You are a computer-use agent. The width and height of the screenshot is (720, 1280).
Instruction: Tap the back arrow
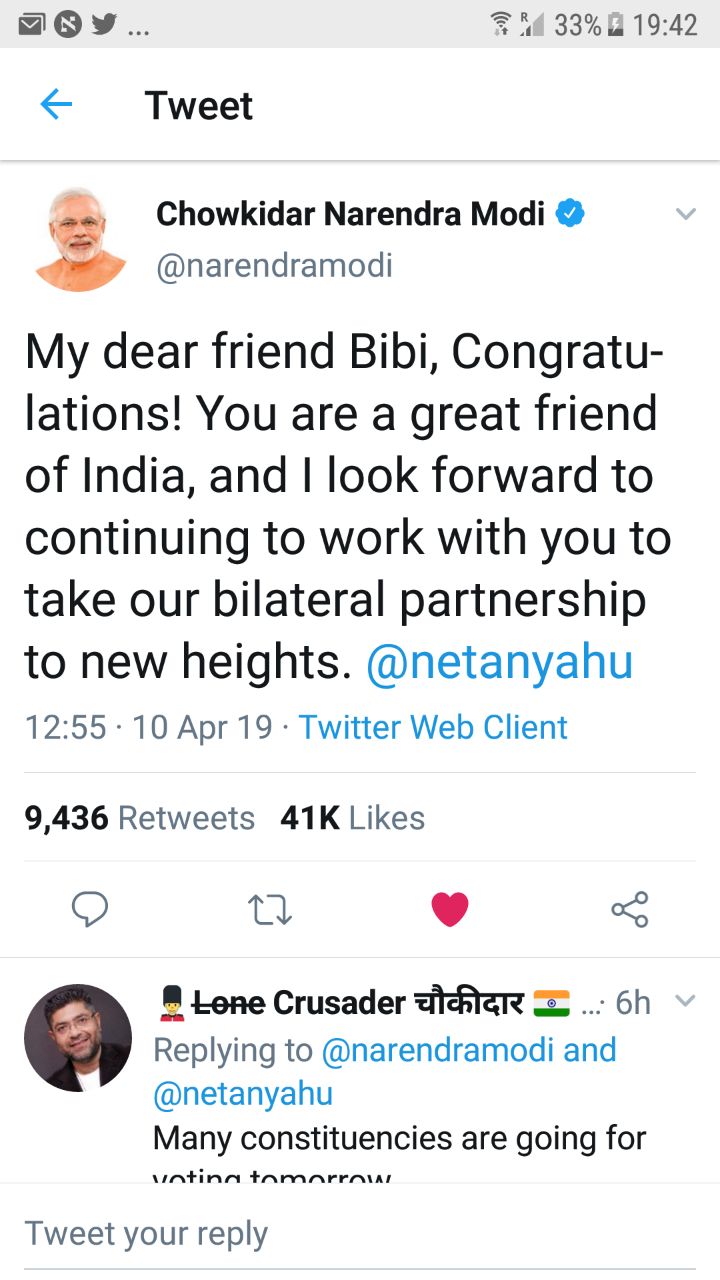point(56,105)
